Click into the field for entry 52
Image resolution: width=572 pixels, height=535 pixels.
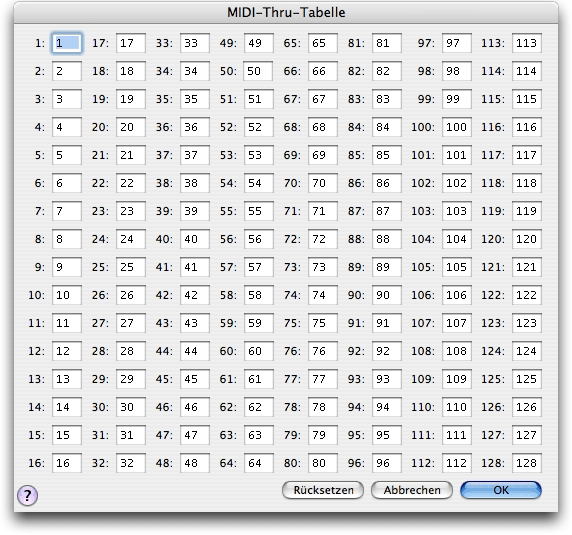[259, 127]
